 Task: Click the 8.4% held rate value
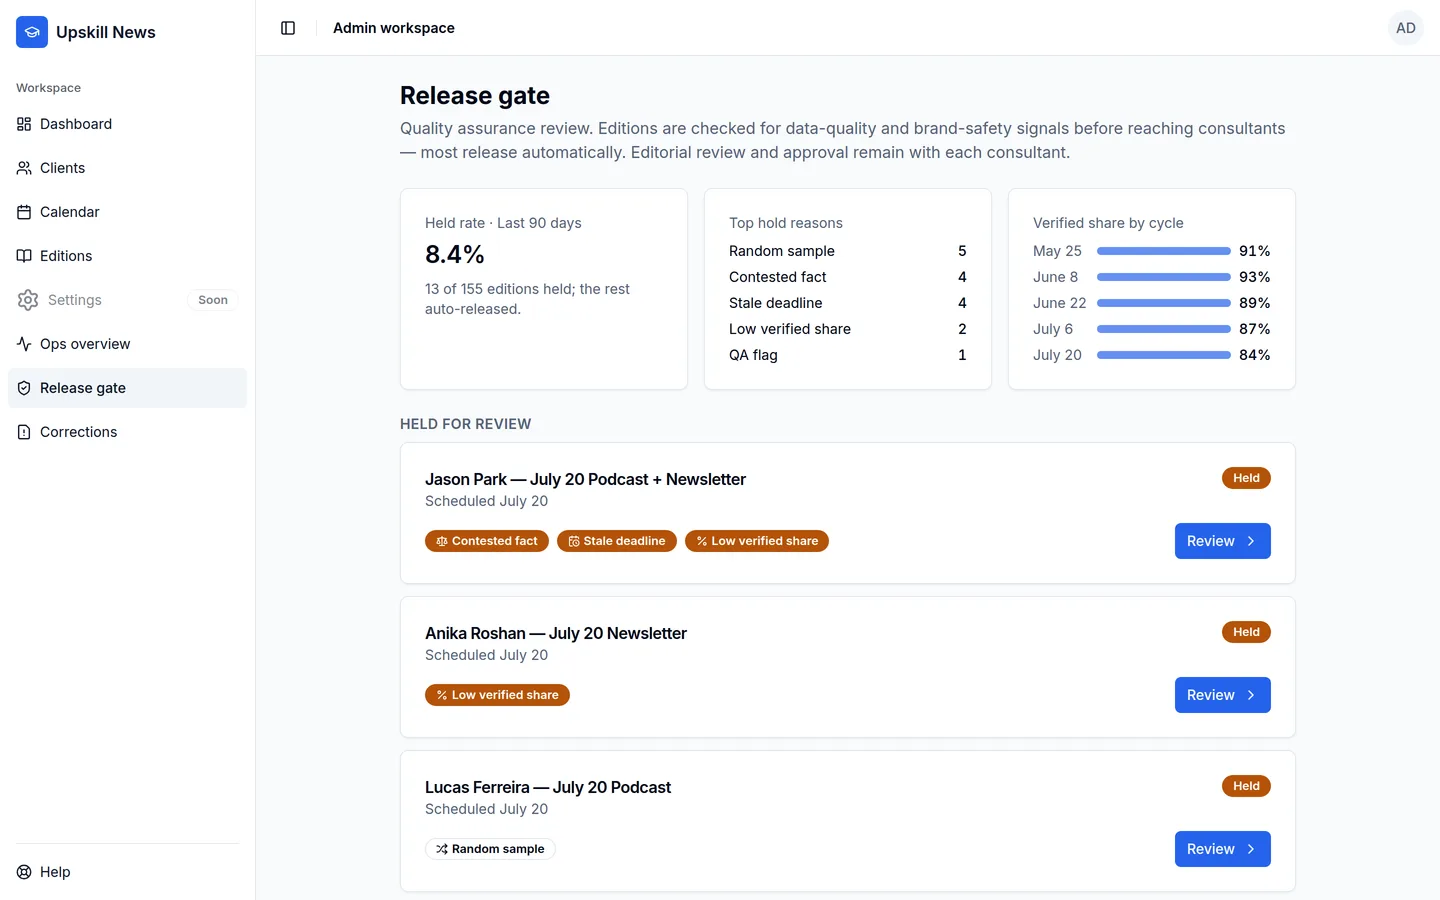pos(455,254)
